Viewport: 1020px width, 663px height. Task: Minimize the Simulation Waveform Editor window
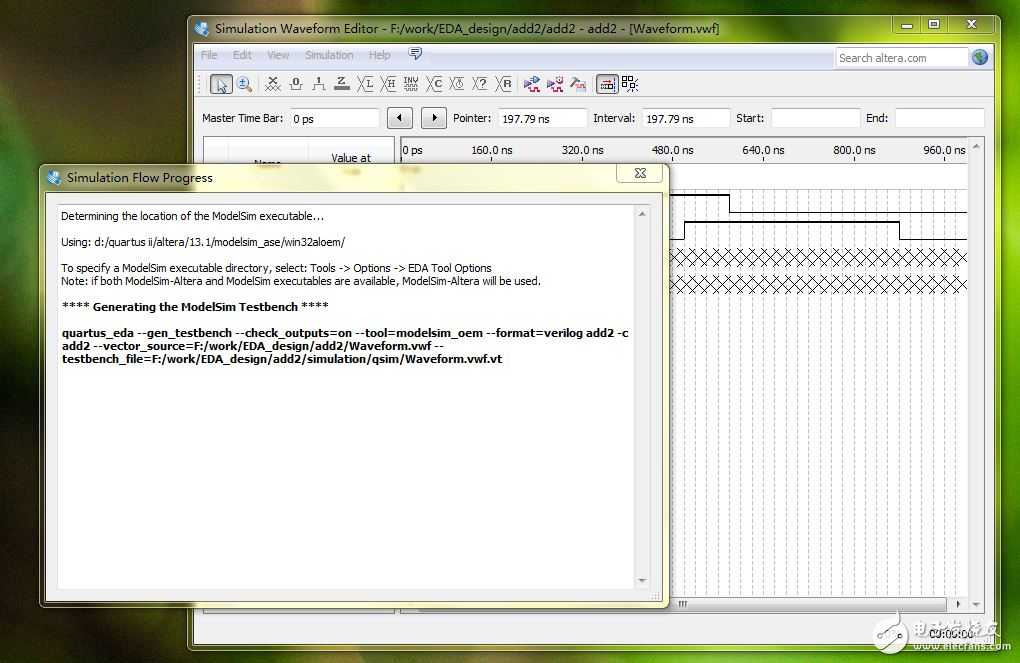click(x=907, y=25)
